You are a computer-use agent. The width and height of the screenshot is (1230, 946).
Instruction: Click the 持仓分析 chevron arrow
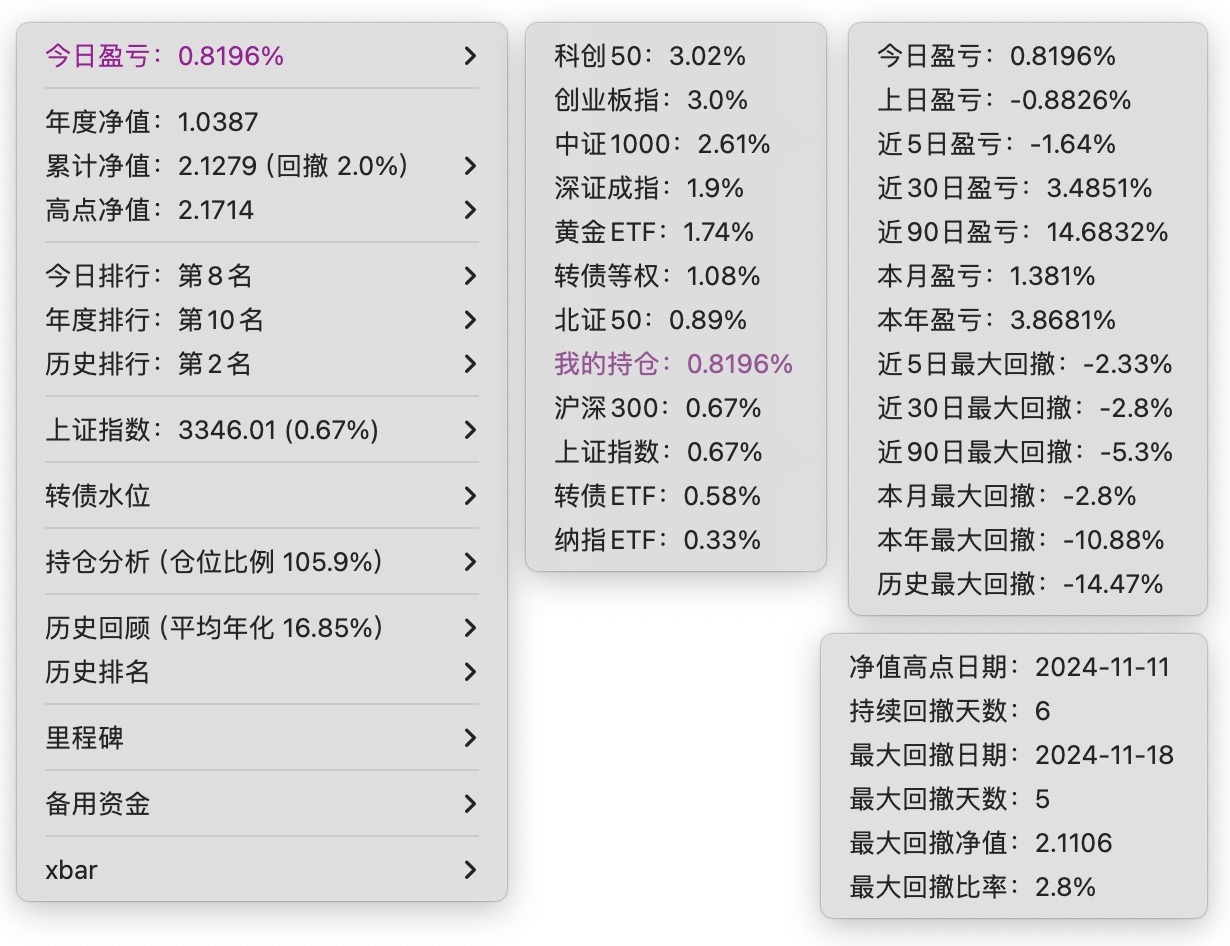click(x=470, y=562)
